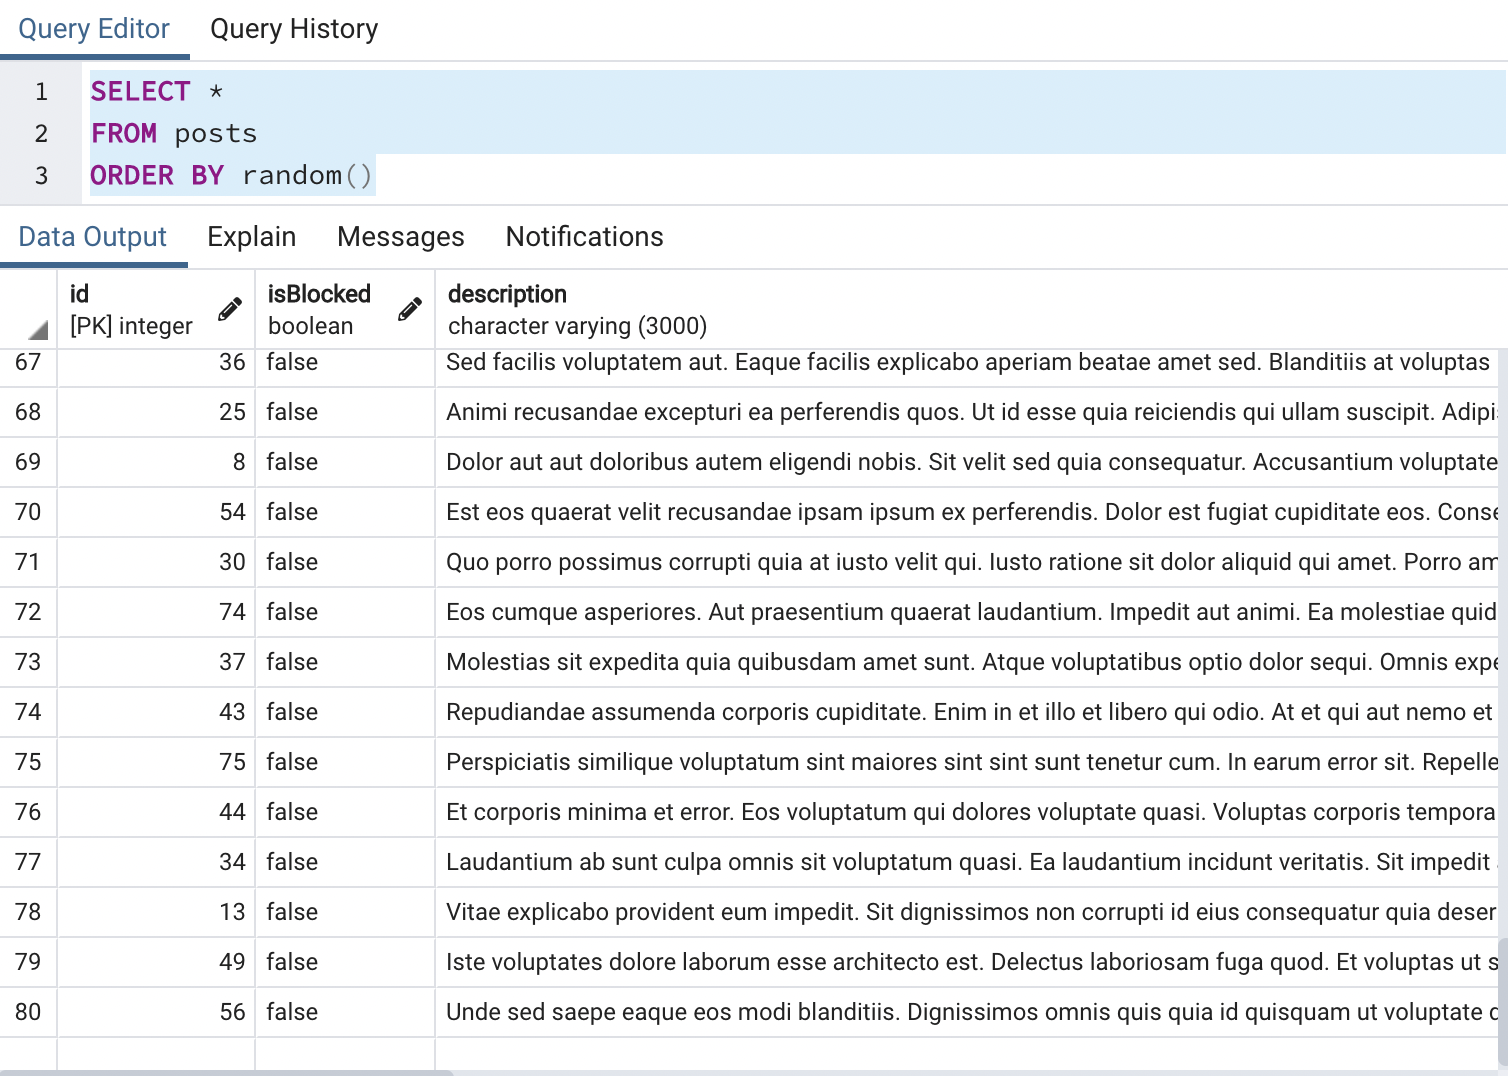The height and width of the screenshot is (1076, 1508).
Task: Open the Explain tab
Action: point(252,237)
